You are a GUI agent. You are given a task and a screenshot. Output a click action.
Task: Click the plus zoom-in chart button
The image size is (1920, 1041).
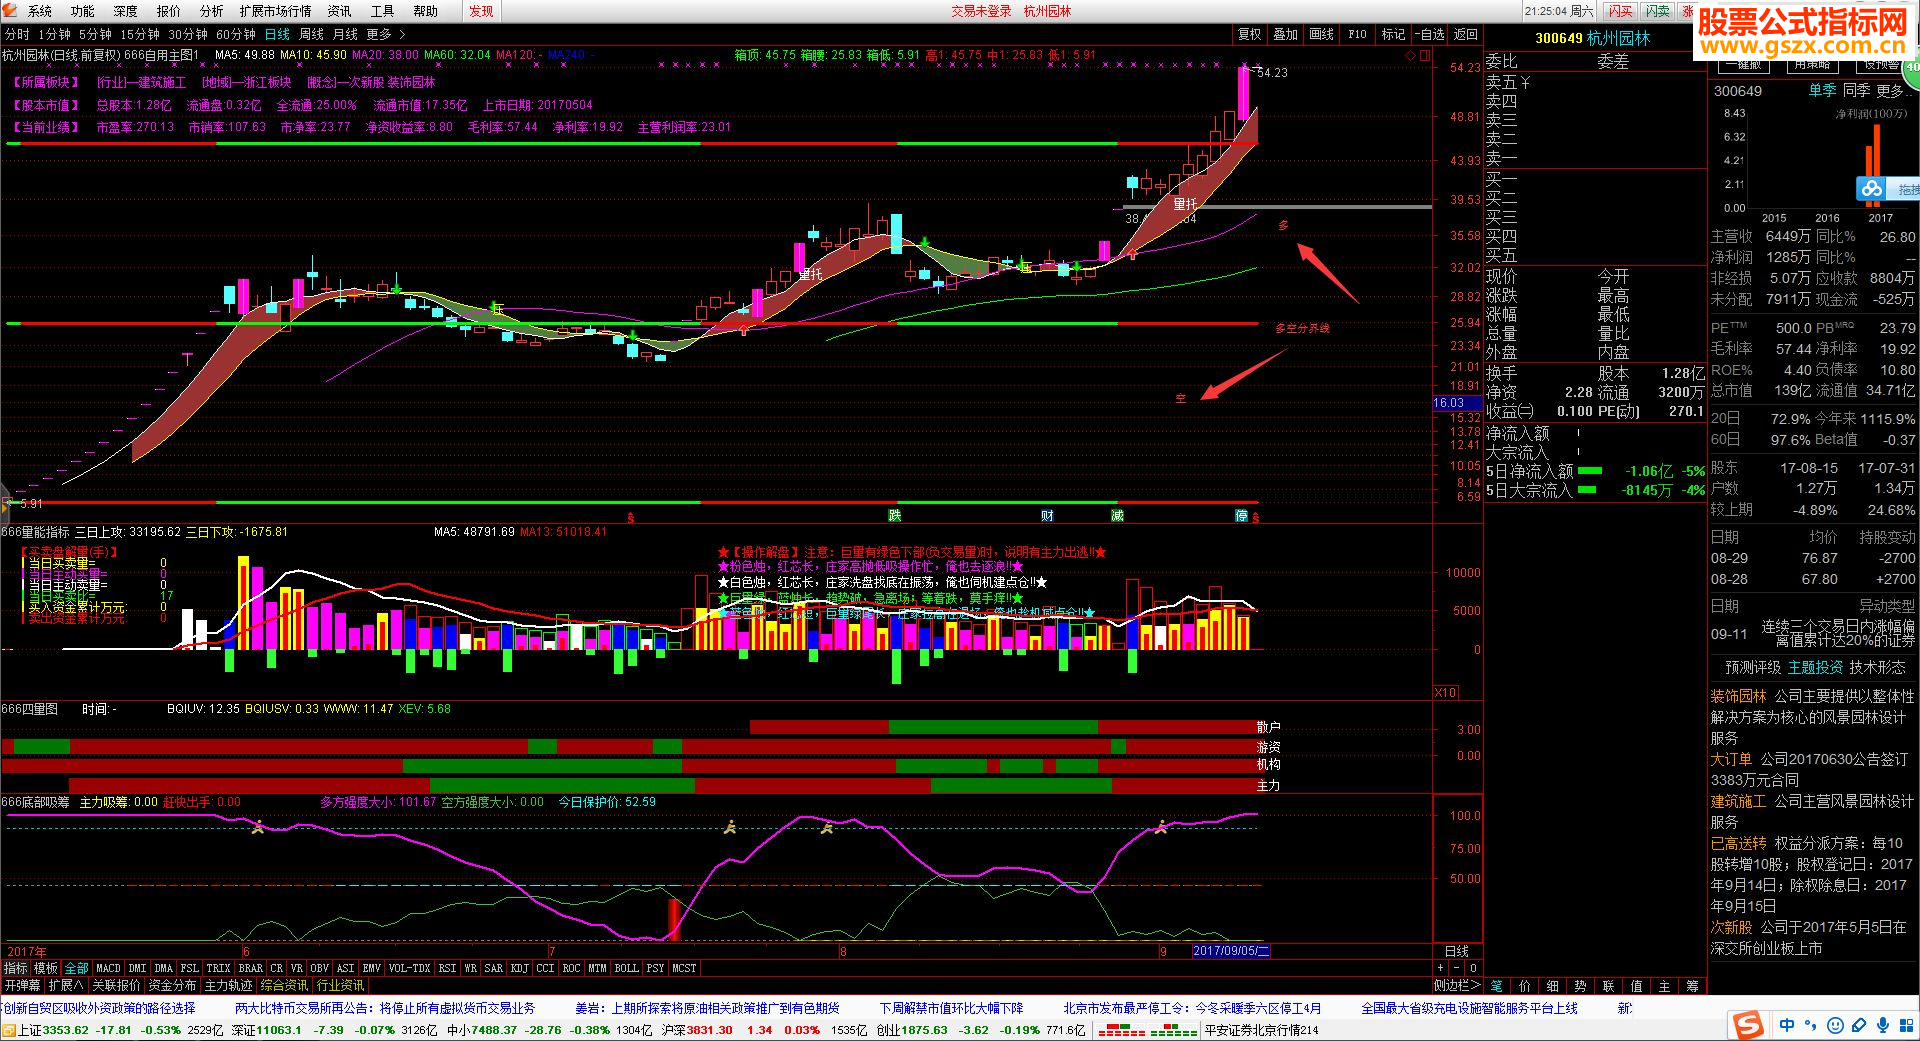[1440, 968]
